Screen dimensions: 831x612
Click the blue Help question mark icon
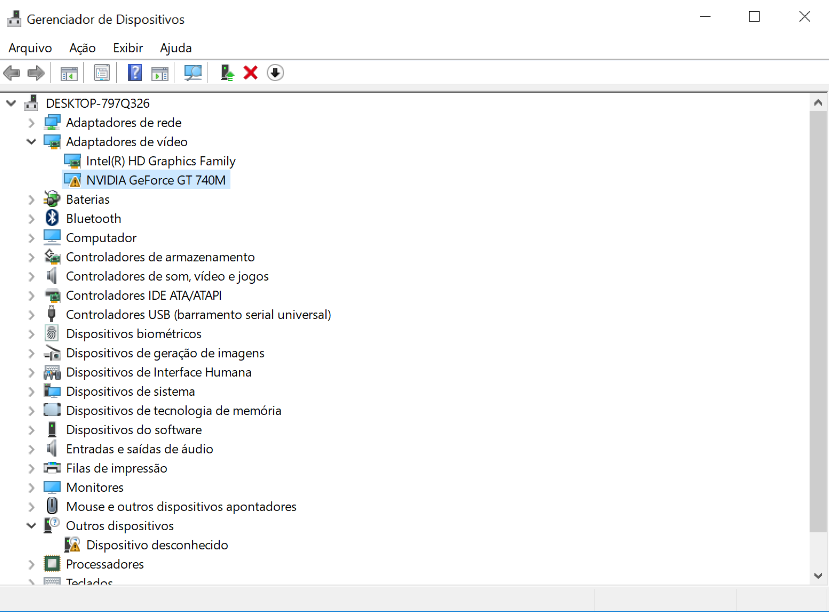click(135, 73)
